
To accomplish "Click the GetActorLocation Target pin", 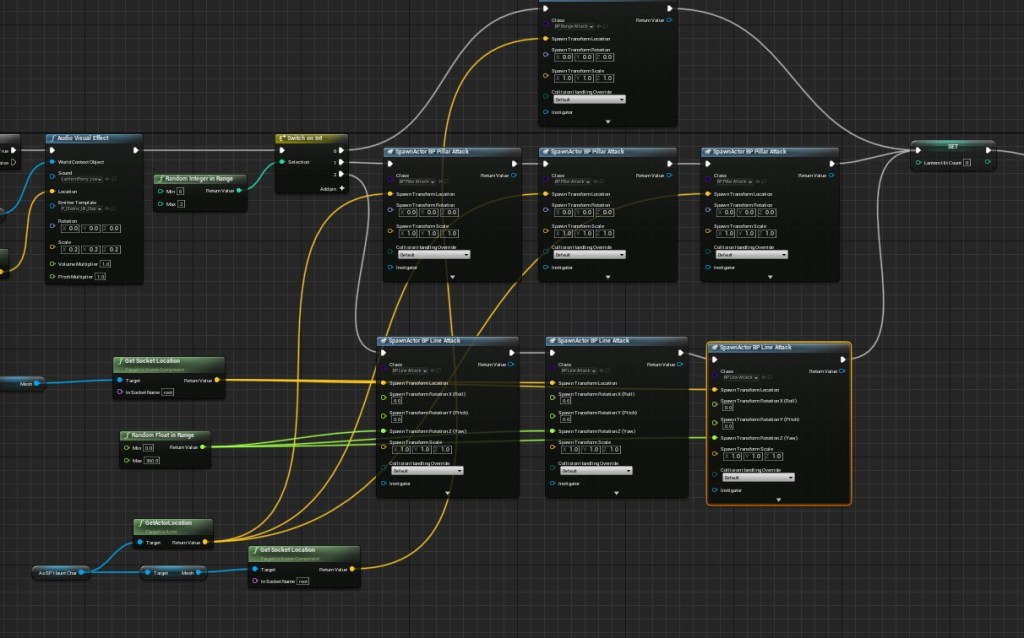I will tap(140, 542).
